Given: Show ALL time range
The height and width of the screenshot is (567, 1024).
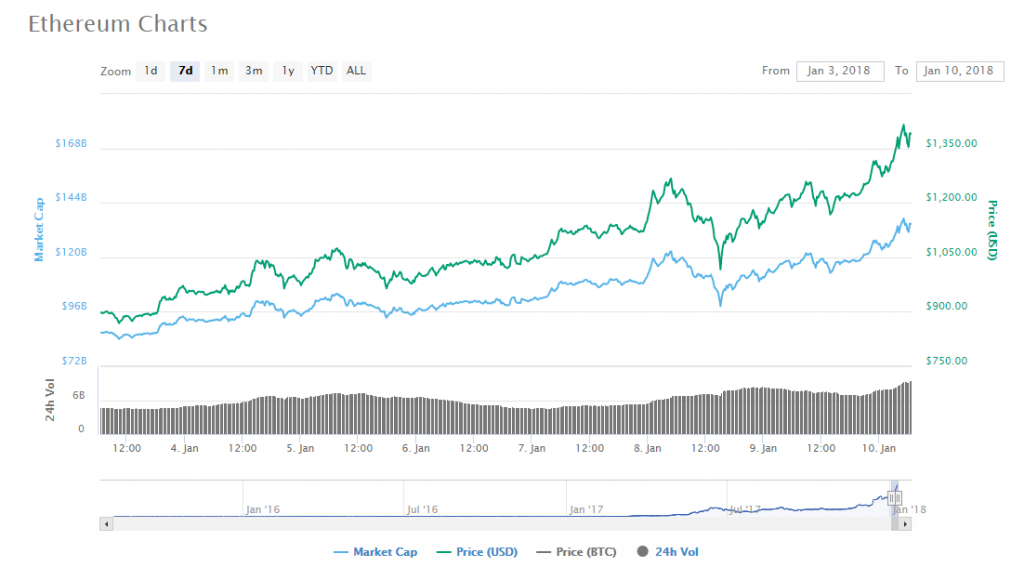Looking at the screenshot, I should 356,71.
